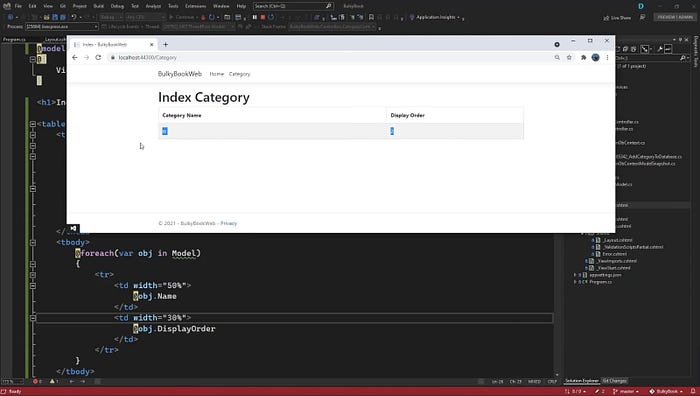
Task: Click the Visual Studio search box
Action: [293, 6]
